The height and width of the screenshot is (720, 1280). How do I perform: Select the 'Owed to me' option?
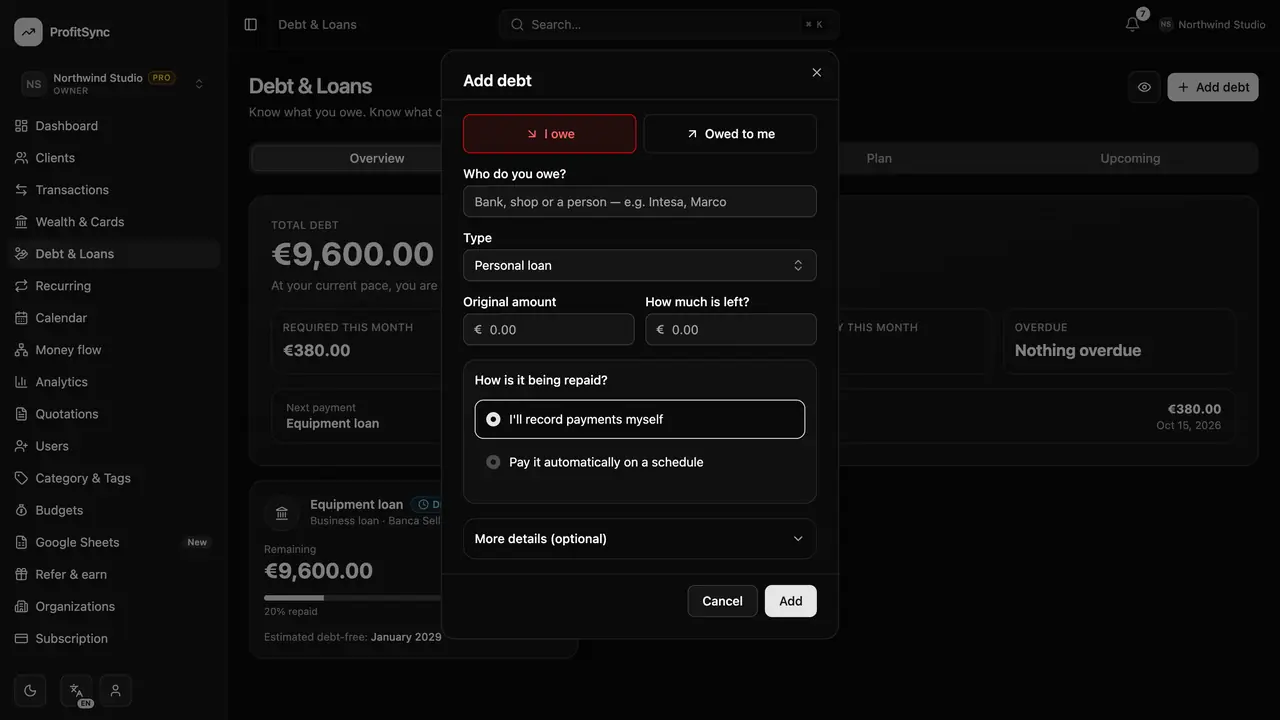(730, 134)
